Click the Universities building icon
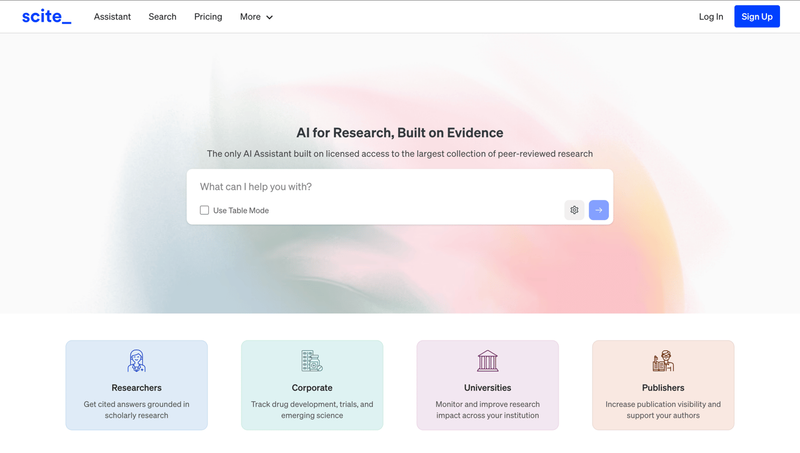The image size is (800, 453). [487, 361]
